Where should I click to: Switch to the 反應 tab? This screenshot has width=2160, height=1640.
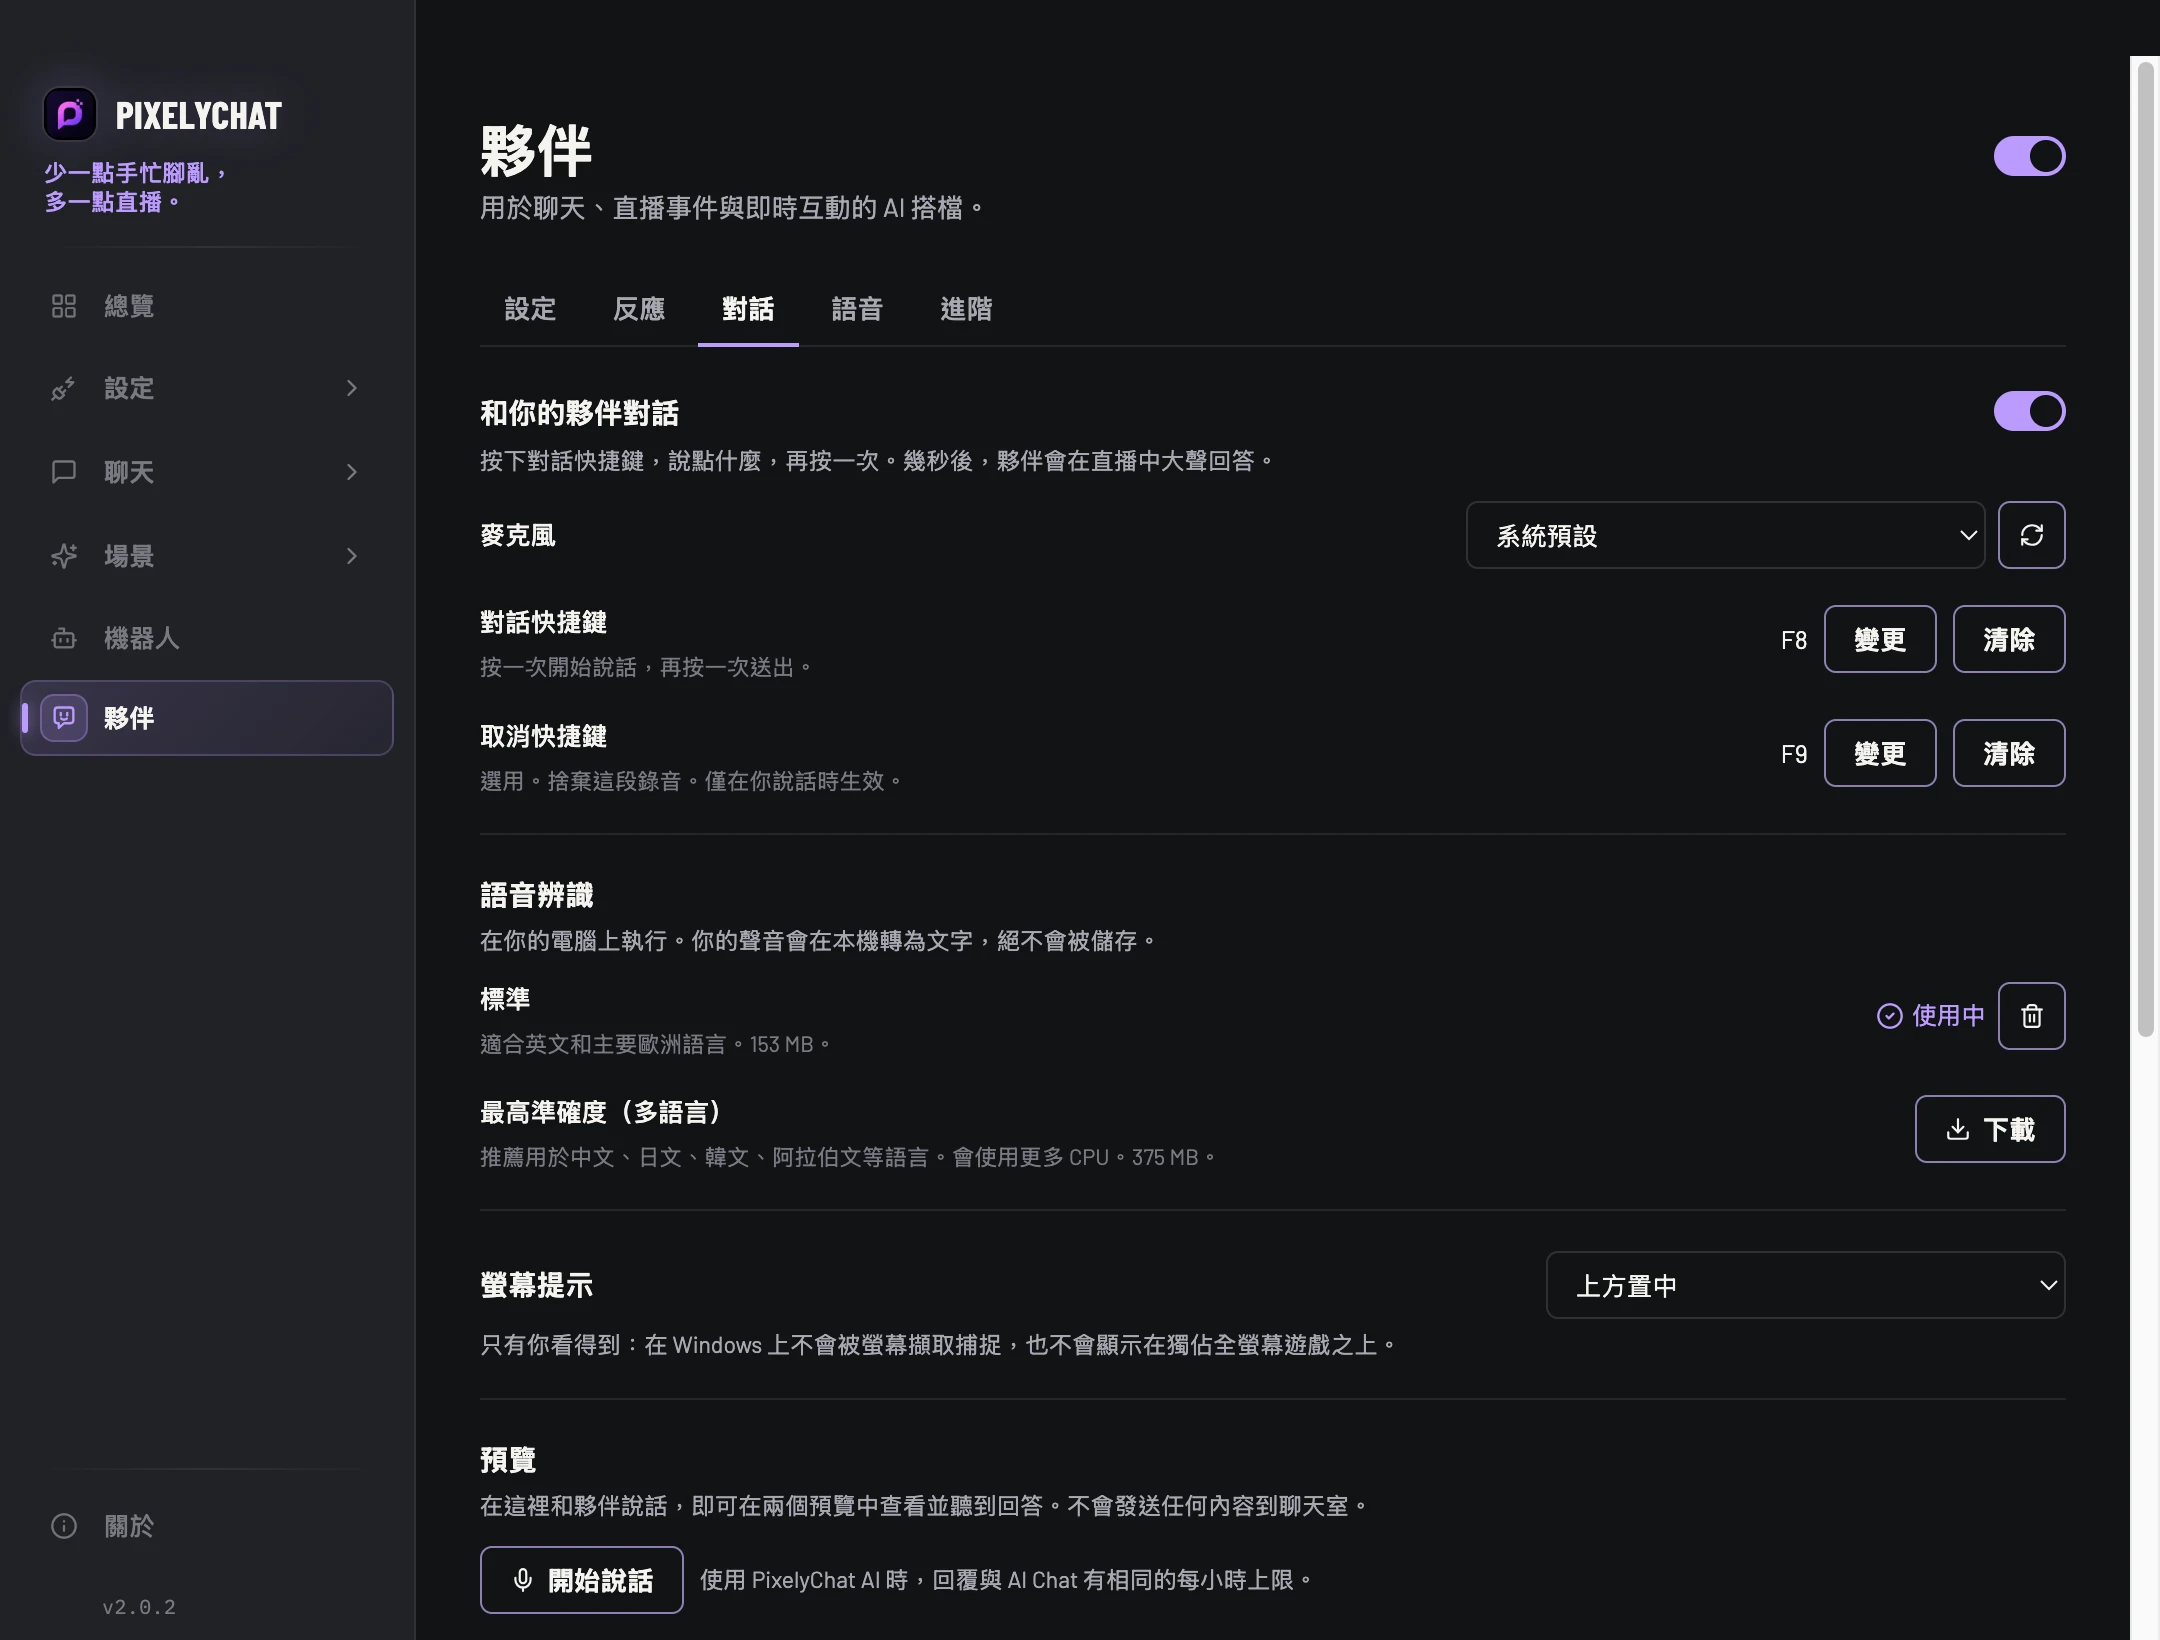tap(639, 309)
